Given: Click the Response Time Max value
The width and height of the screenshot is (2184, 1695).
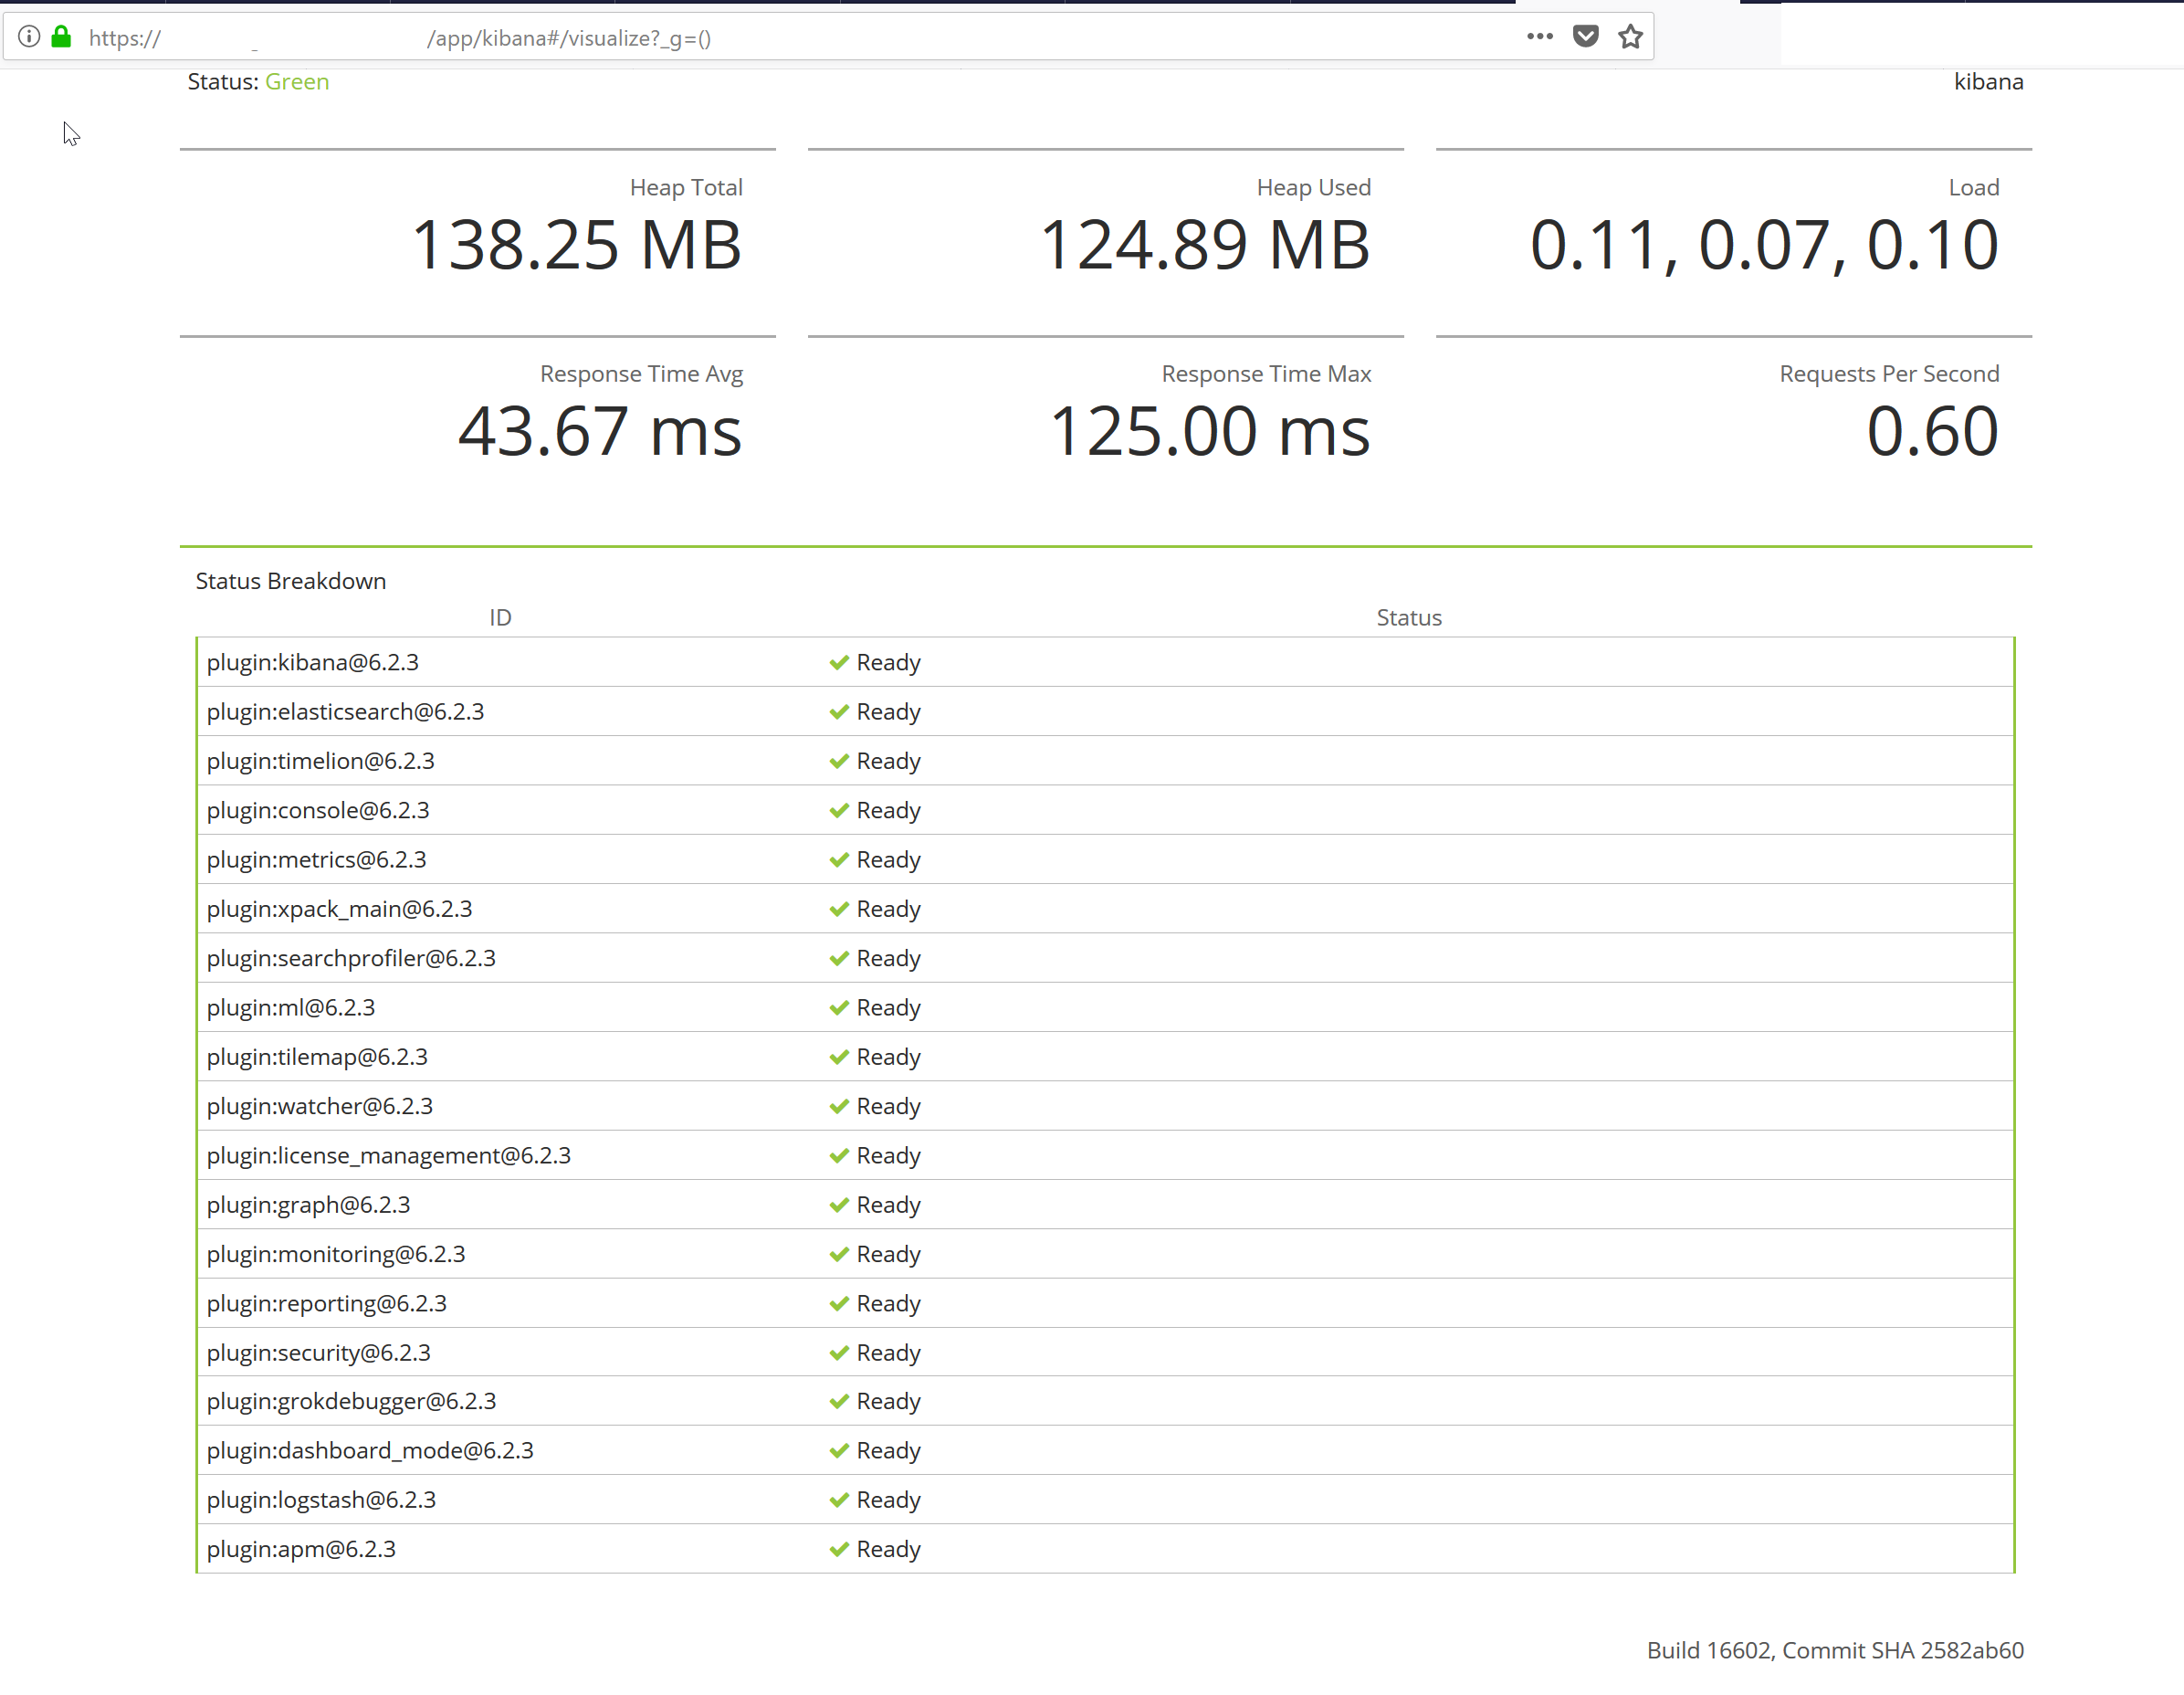Looking at the screenshot, I should [1209, 431].
